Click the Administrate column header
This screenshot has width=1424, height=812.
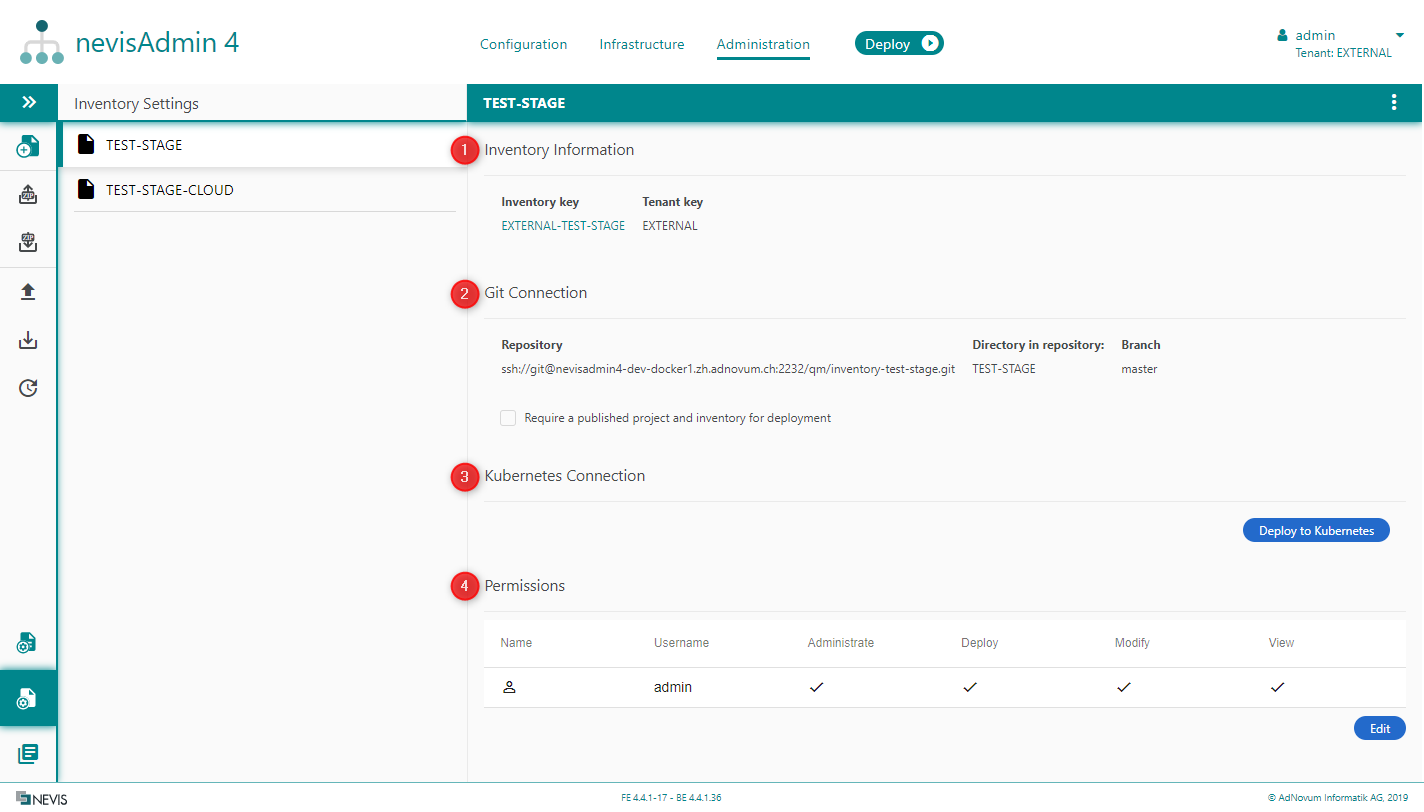[x=841, y=643]
